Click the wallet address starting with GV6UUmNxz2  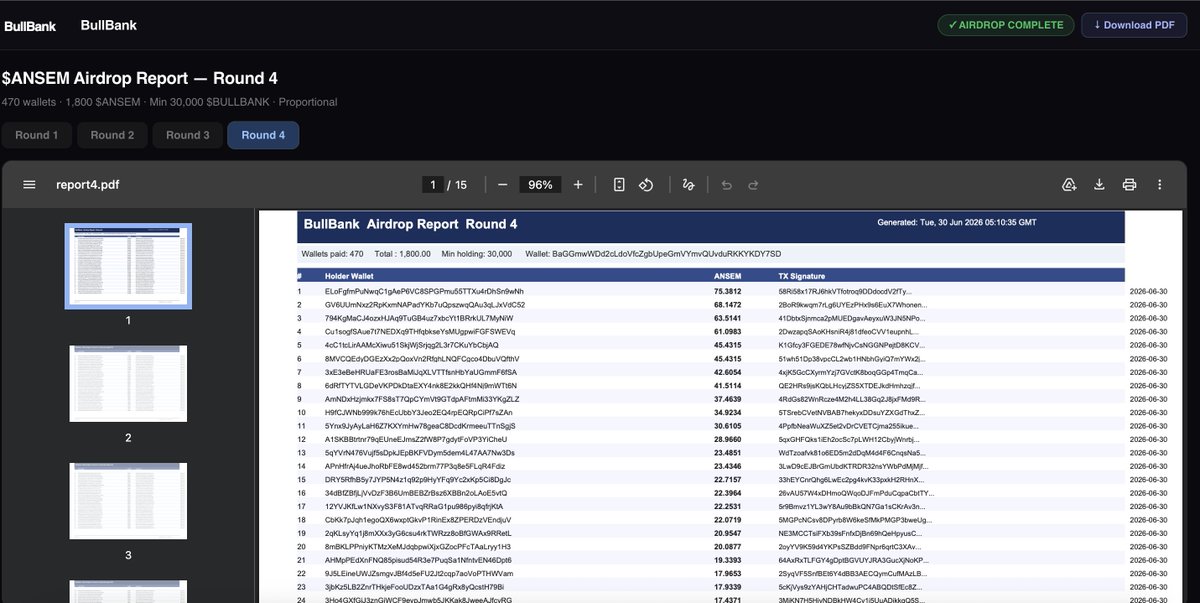tap(425, 304)
